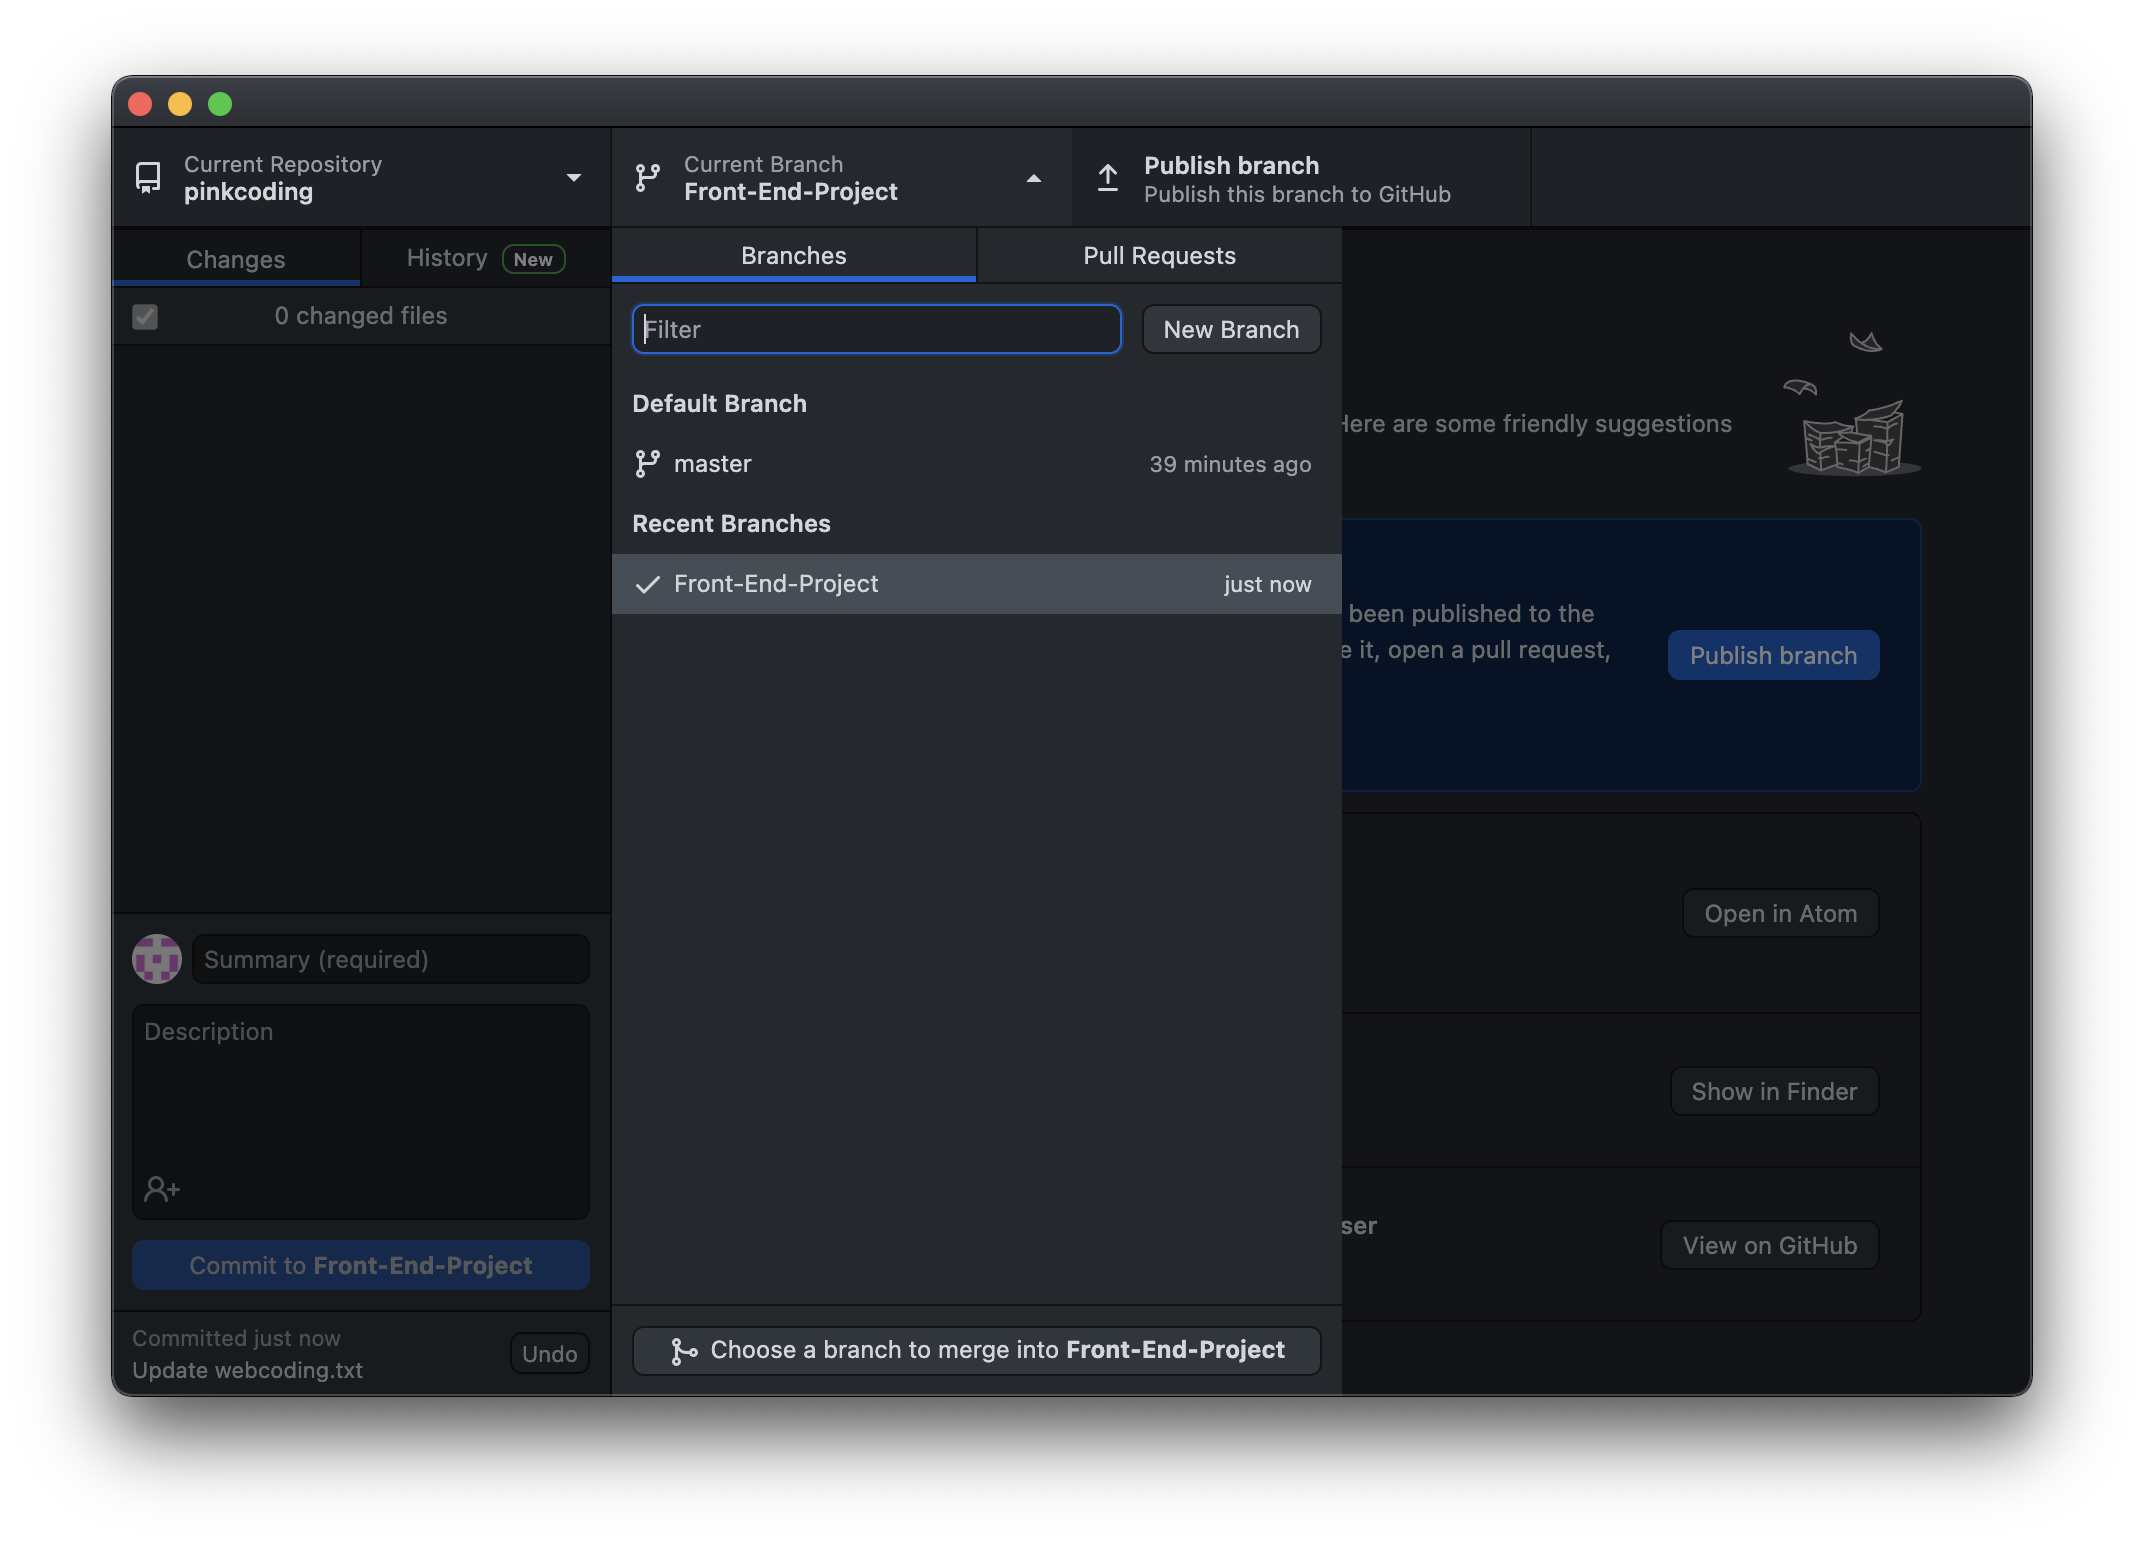Open the Current Repository dropdown arrow
Image resolution: width=2144 pixels, height=1544 pixels.
[x=574, y=178]
